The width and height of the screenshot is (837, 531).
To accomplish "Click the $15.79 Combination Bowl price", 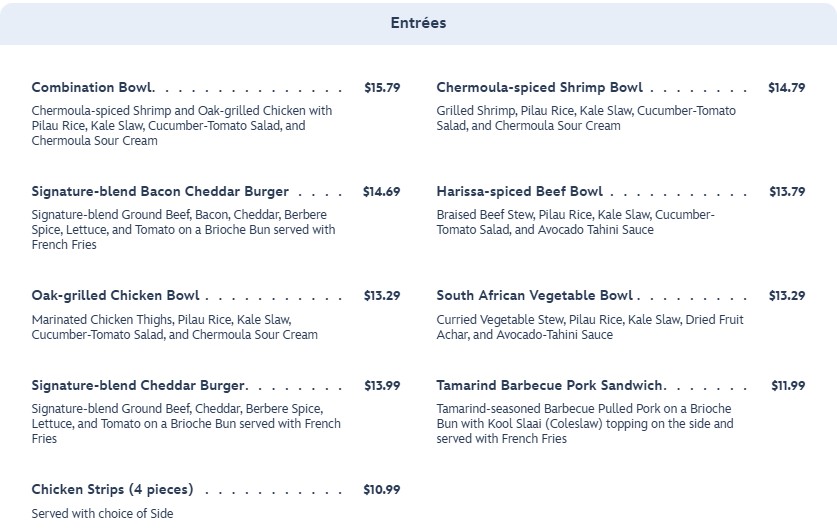I will [382, 88].
